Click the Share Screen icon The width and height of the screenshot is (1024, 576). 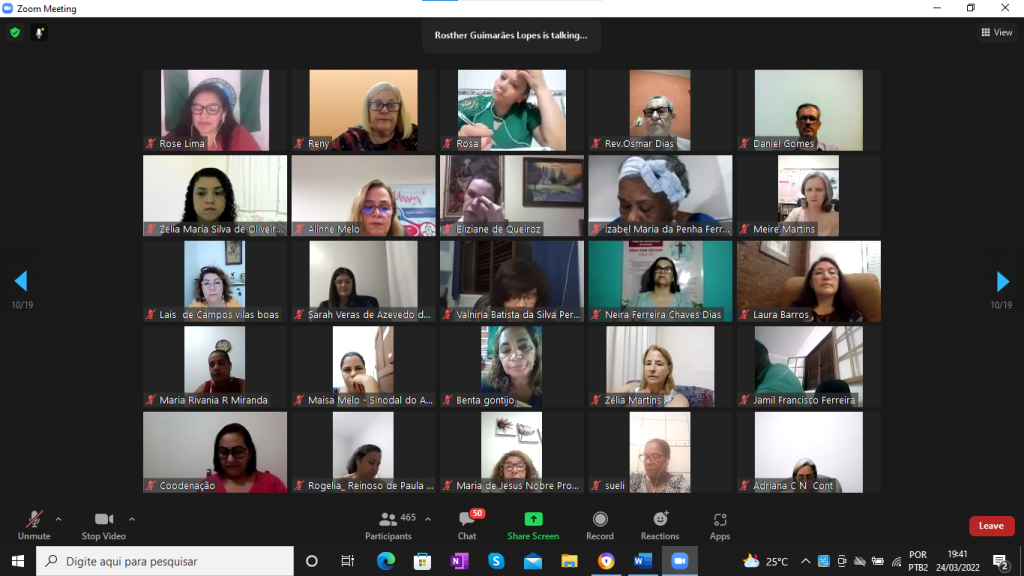click(x=533, y=525)
